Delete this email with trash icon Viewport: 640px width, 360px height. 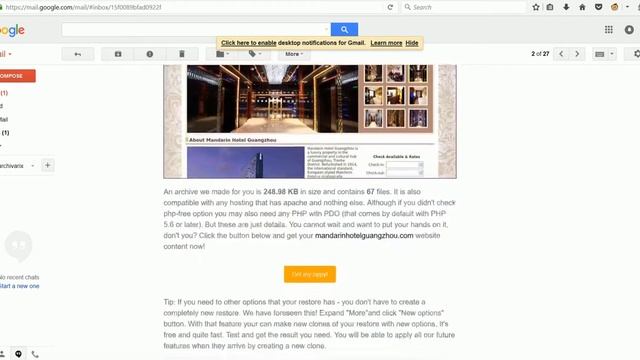(182, 54)
